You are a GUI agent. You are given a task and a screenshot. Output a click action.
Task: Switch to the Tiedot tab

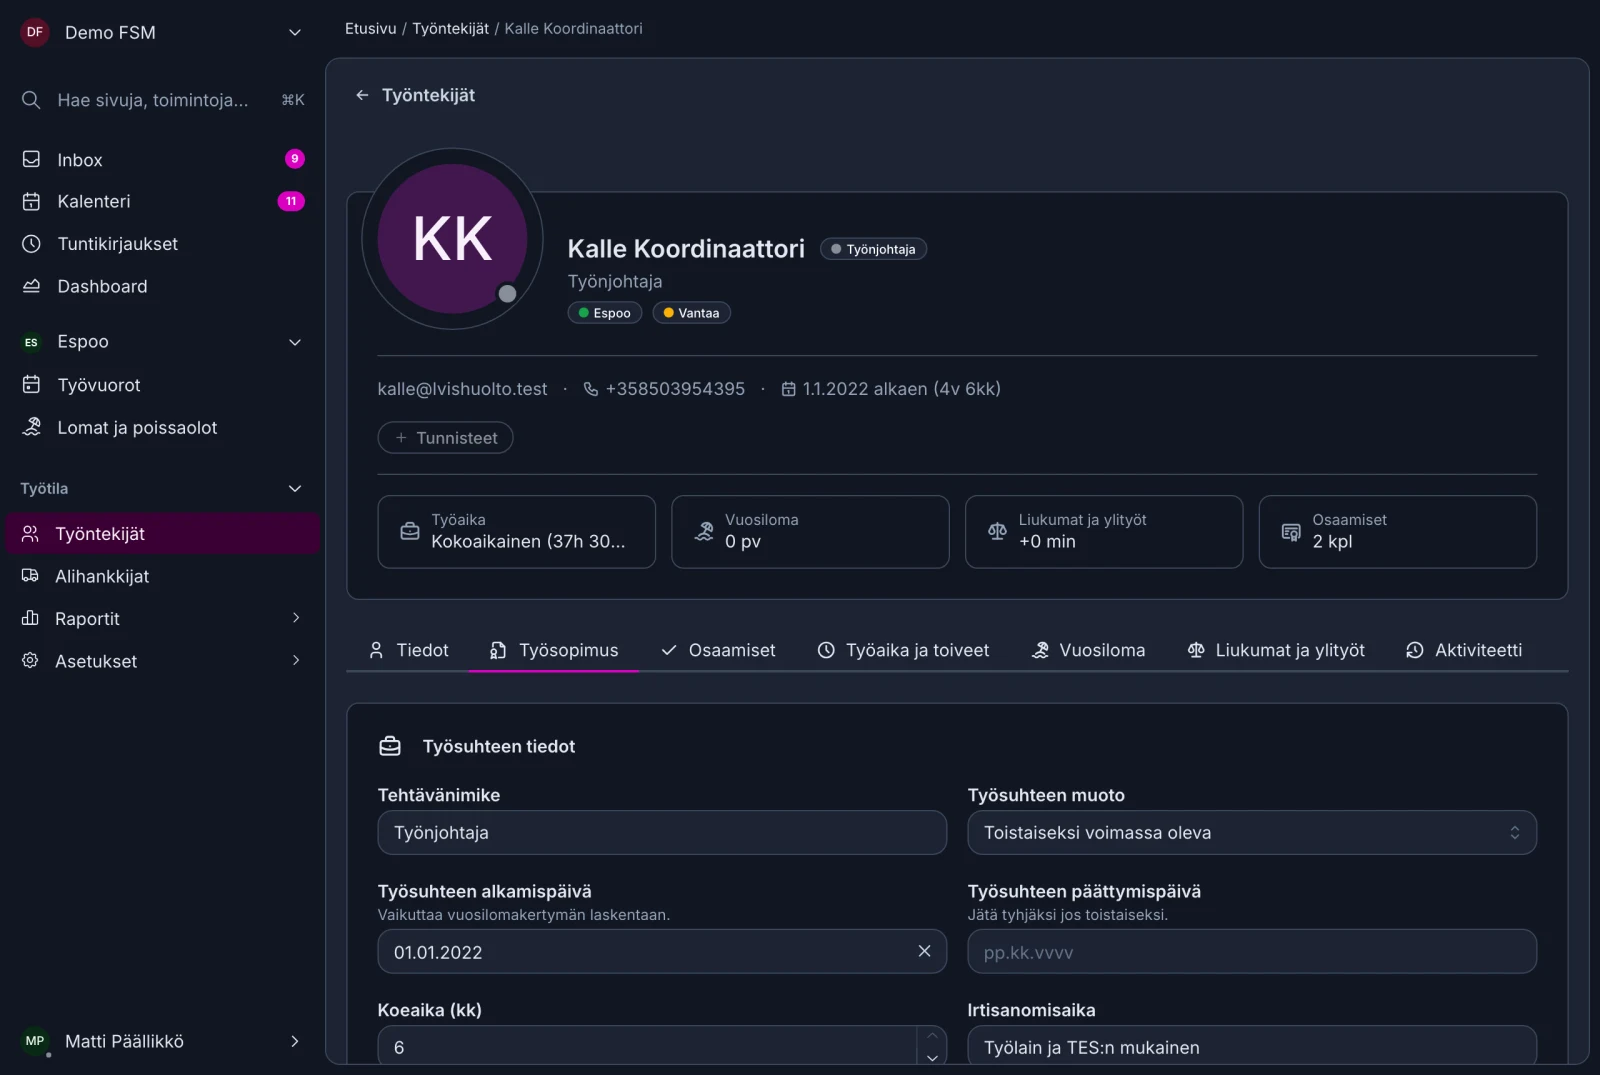point(408,650)
